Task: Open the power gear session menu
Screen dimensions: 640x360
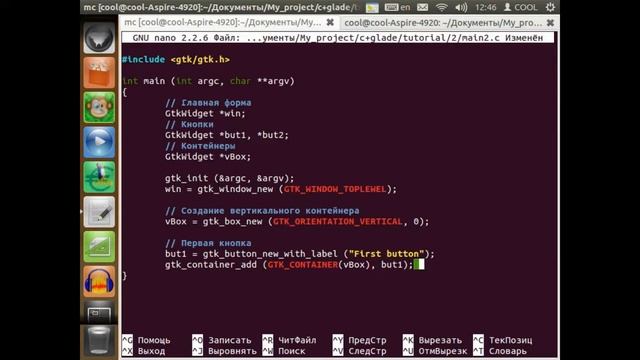Action: pos(550,7)
